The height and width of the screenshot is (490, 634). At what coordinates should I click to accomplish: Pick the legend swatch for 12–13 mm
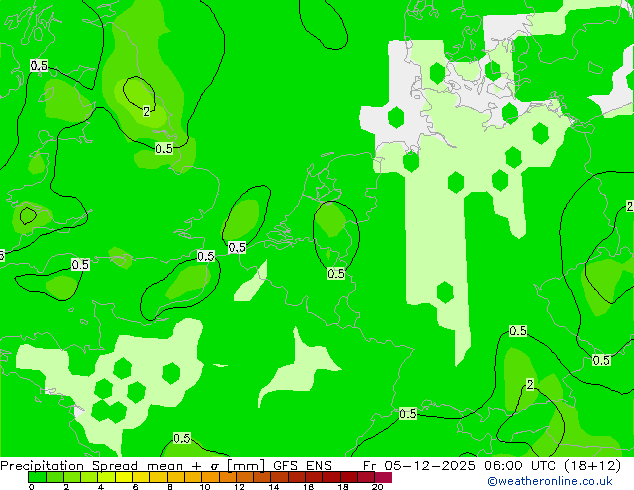tap(245, 477)
